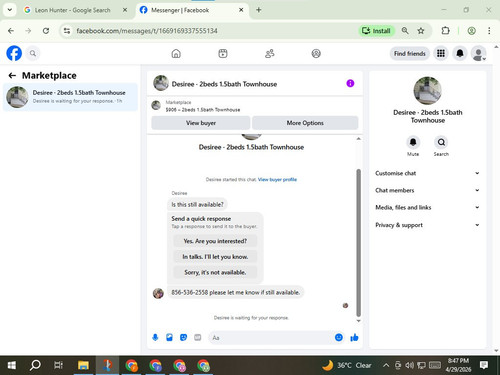Open Windows taskbar search
Viewport: 500px width, 375px height.
pyautogui.click(x=35, y=365)
